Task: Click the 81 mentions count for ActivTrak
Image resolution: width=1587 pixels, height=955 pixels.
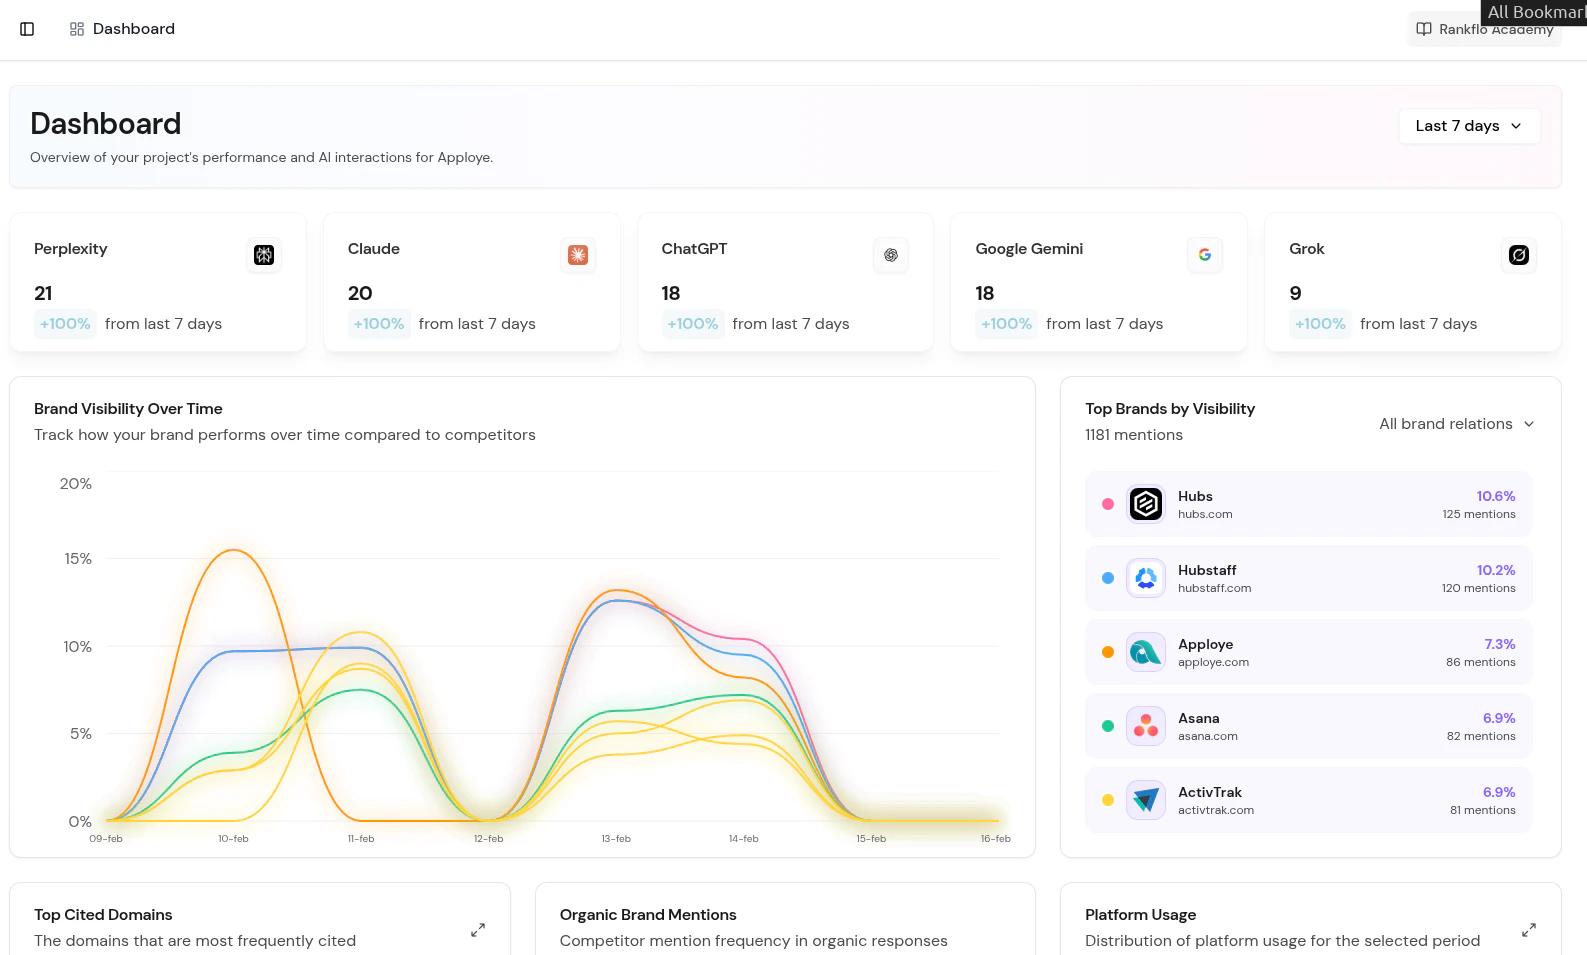Action: (1483, 810)
